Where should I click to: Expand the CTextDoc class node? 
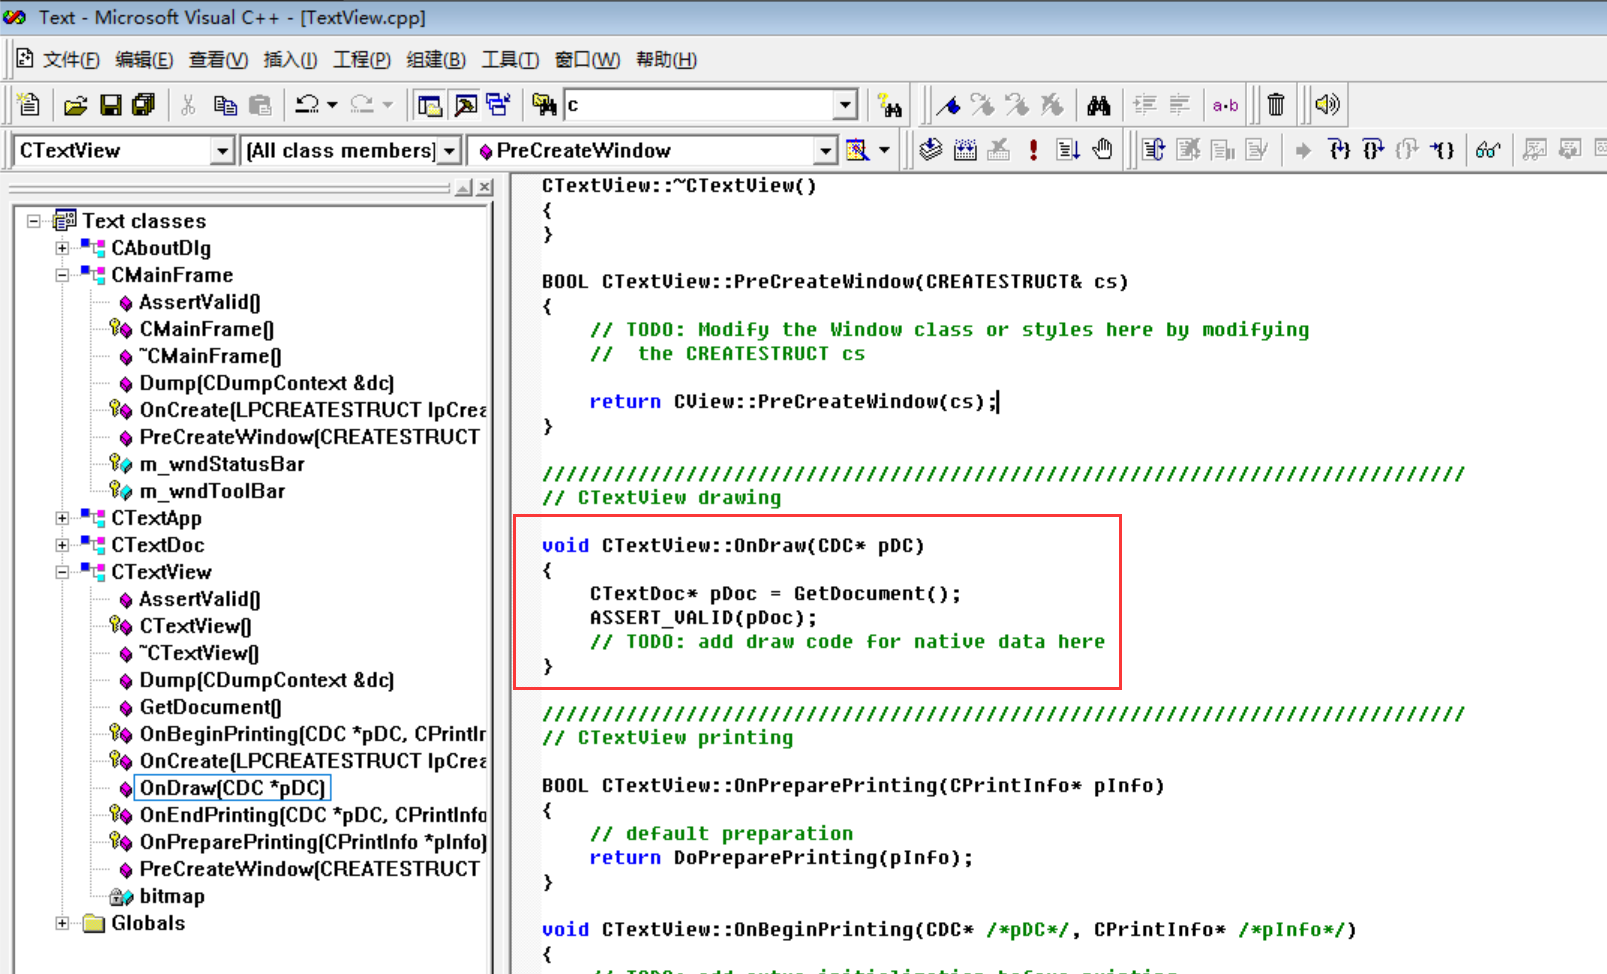(x=62, y=545)
